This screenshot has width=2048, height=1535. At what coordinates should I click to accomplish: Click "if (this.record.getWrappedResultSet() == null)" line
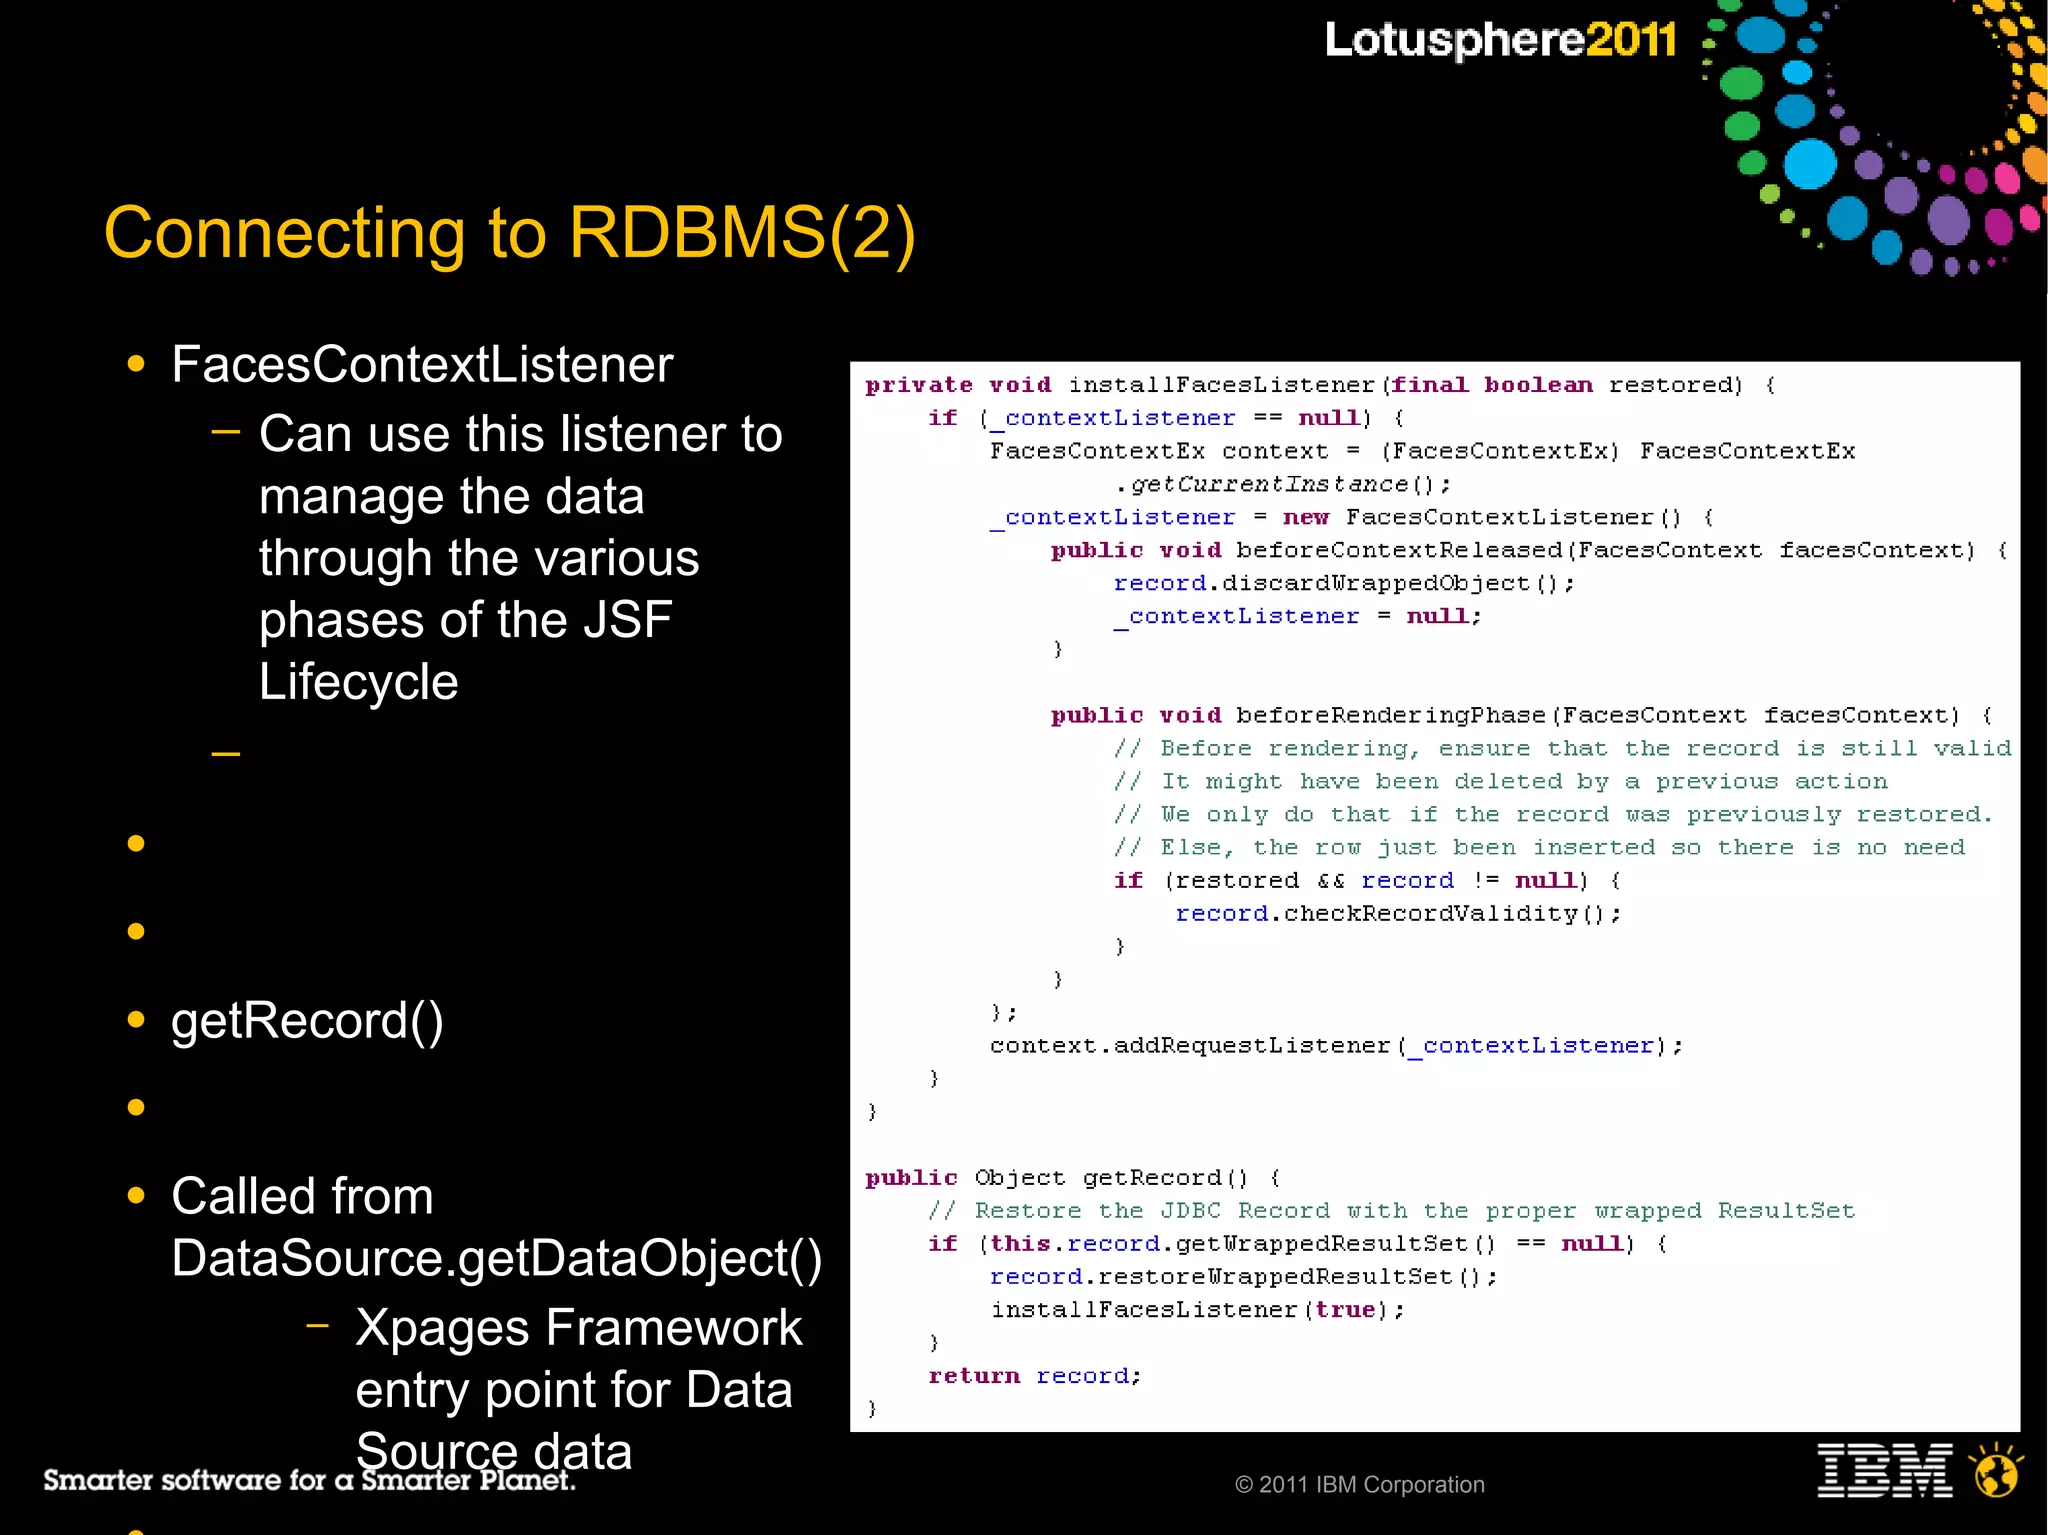click(1297, 1243)
